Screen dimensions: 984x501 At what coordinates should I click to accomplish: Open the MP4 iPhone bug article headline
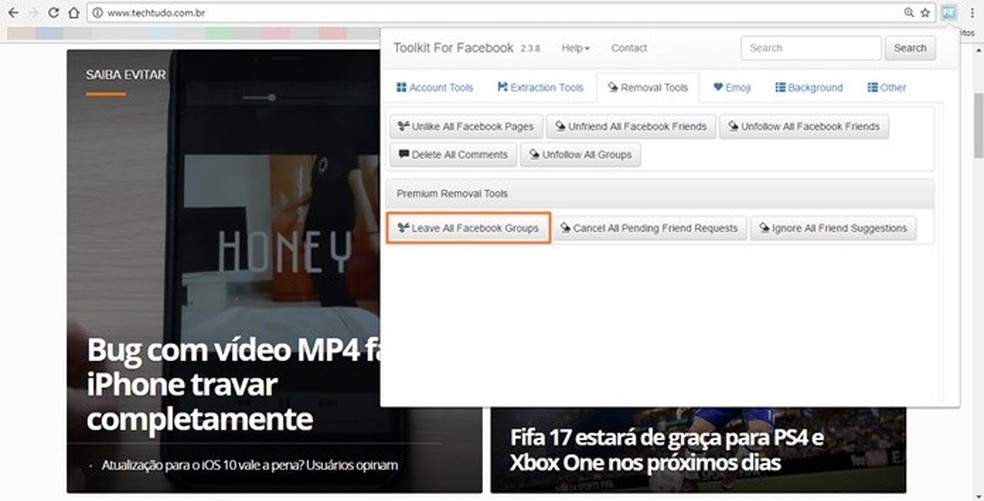233,384
